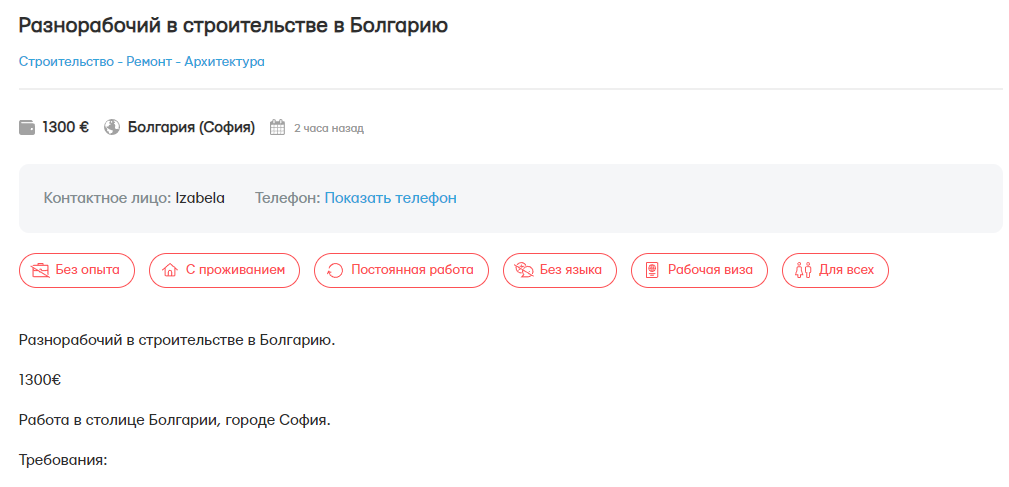Click the globe location icon
Screen dimensions: 1009x487
tap(112, 128)
